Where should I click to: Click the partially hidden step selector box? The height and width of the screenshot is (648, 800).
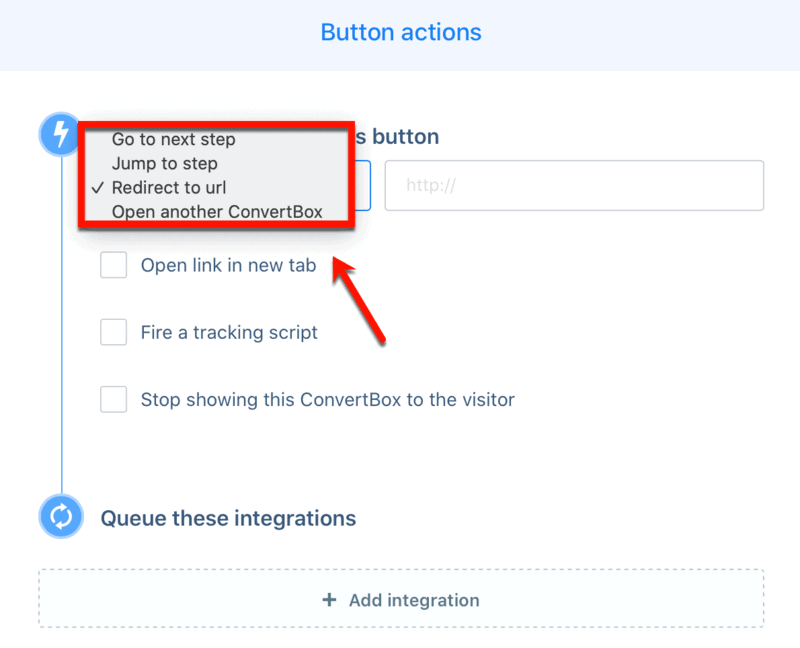[x=365, y=185]
